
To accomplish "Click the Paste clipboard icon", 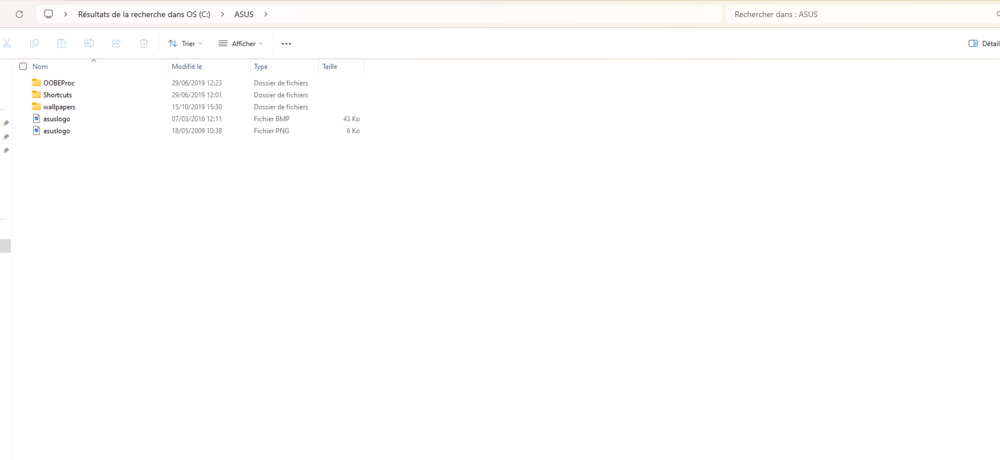I will [61, 44].
